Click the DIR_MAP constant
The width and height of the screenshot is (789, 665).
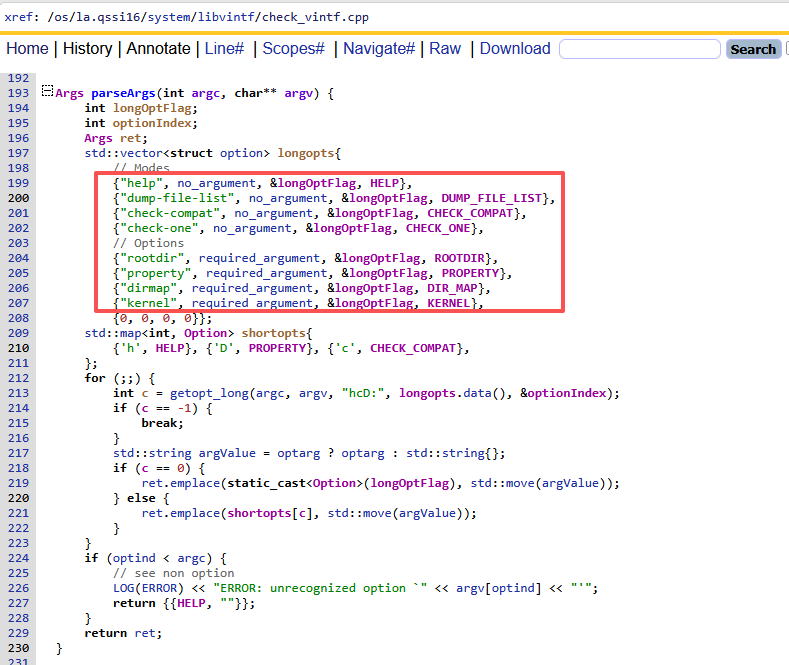[x=452, y=288]
